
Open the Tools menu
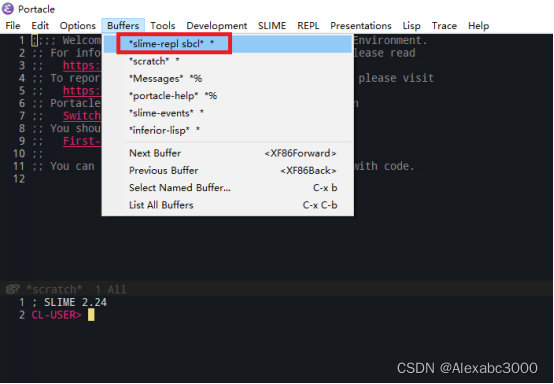pyautogui.click(x=163, y=26)
